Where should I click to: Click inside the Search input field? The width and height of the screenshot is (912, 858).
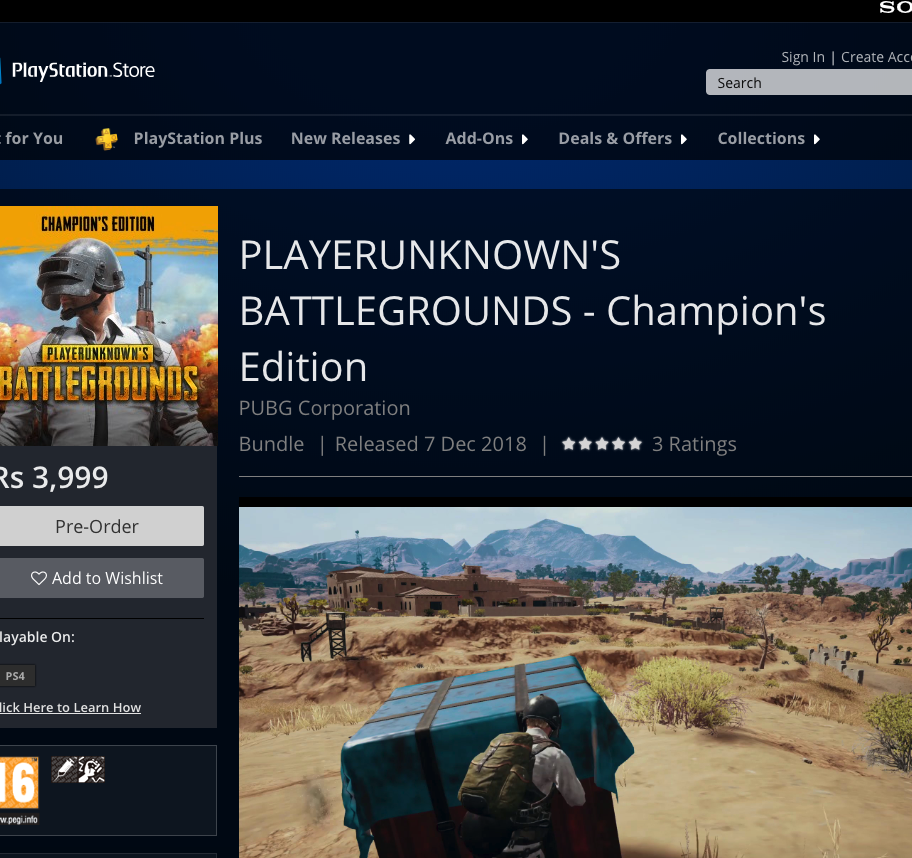click(x=810, y=83)
